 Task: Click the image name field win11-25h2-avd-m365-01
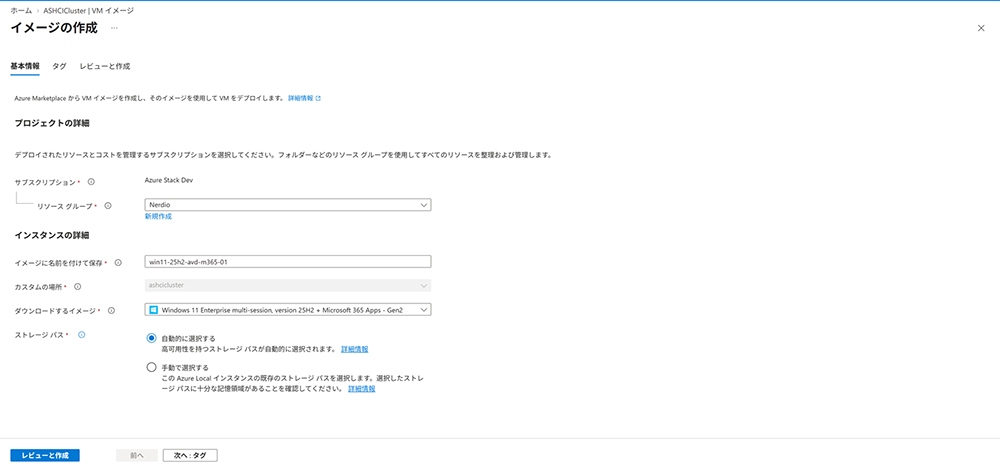pos(288,262)
